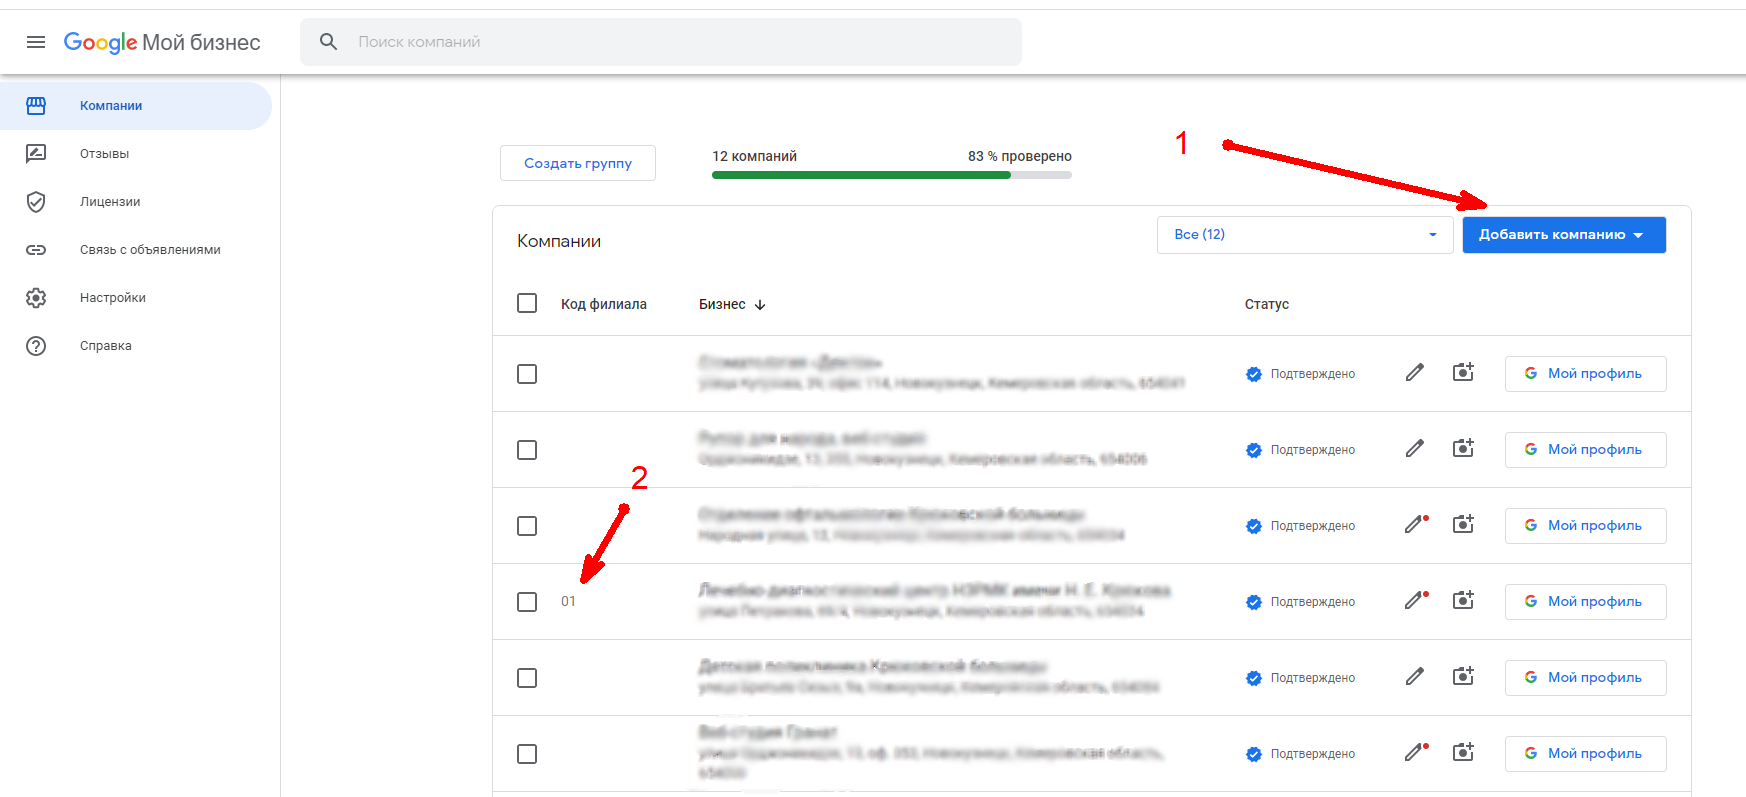Click Мой профиль in second company row
The height and width of the screenshot is (797, 1746).
coord(1585,450)
